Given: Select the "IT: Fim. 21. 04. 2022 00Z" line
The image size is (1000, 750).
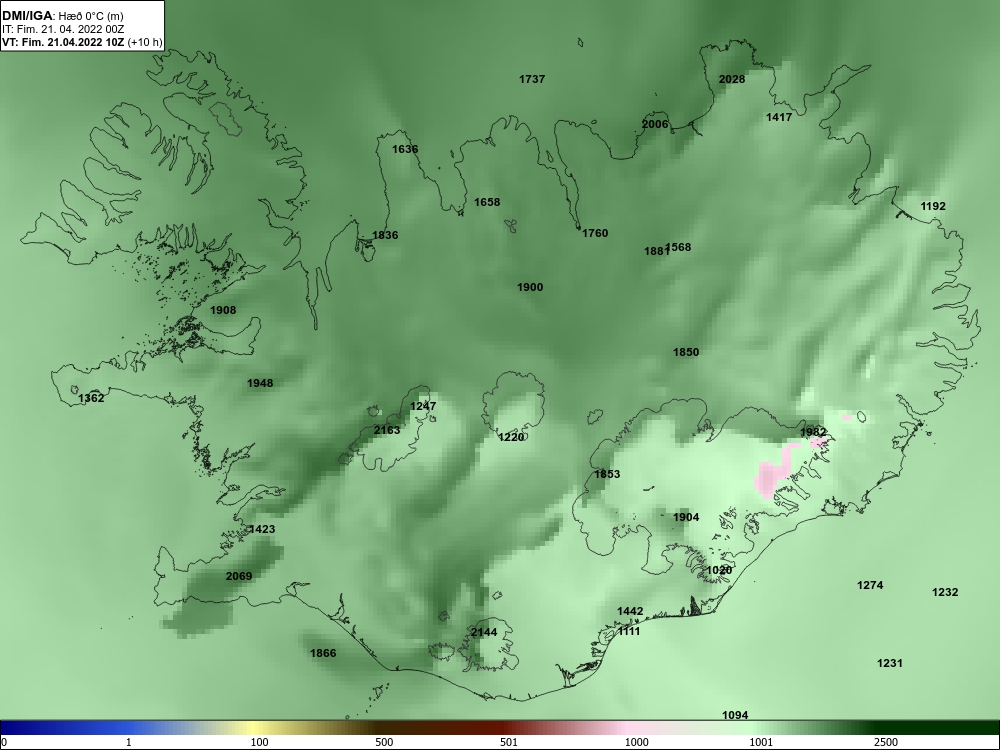Looking at the screenshot, I should click(x=62, y=29).
